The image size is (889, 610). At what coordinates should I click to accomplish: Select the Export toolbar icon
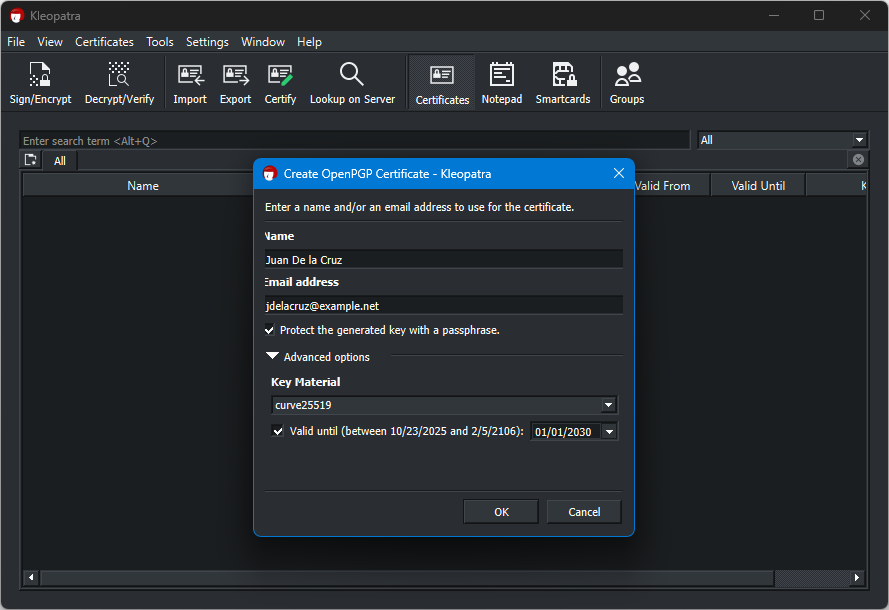pyautogui.click(x=235, y=83)
